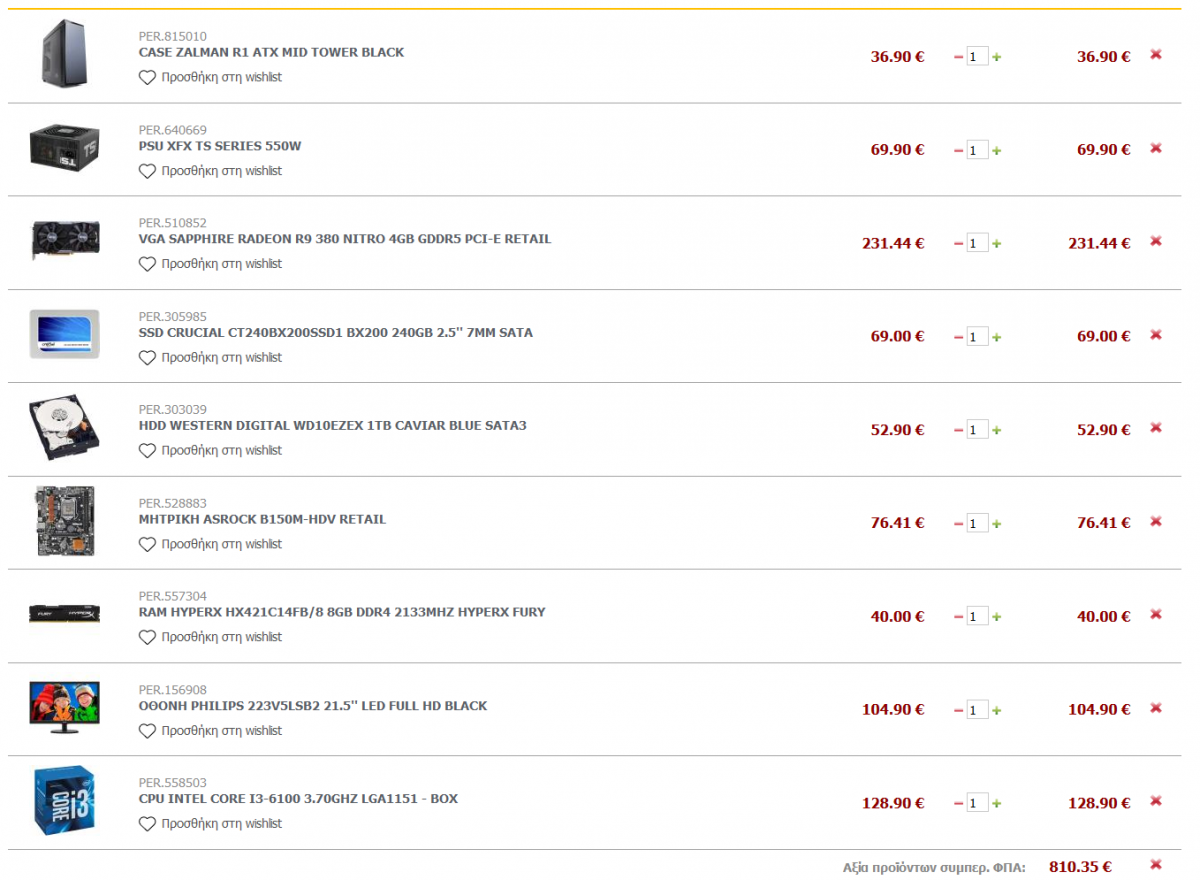This screenshot has width=1200, height=880.
Task: Delete the SAPPHIRE RADEON R9 380 row
Action: 1156,241
